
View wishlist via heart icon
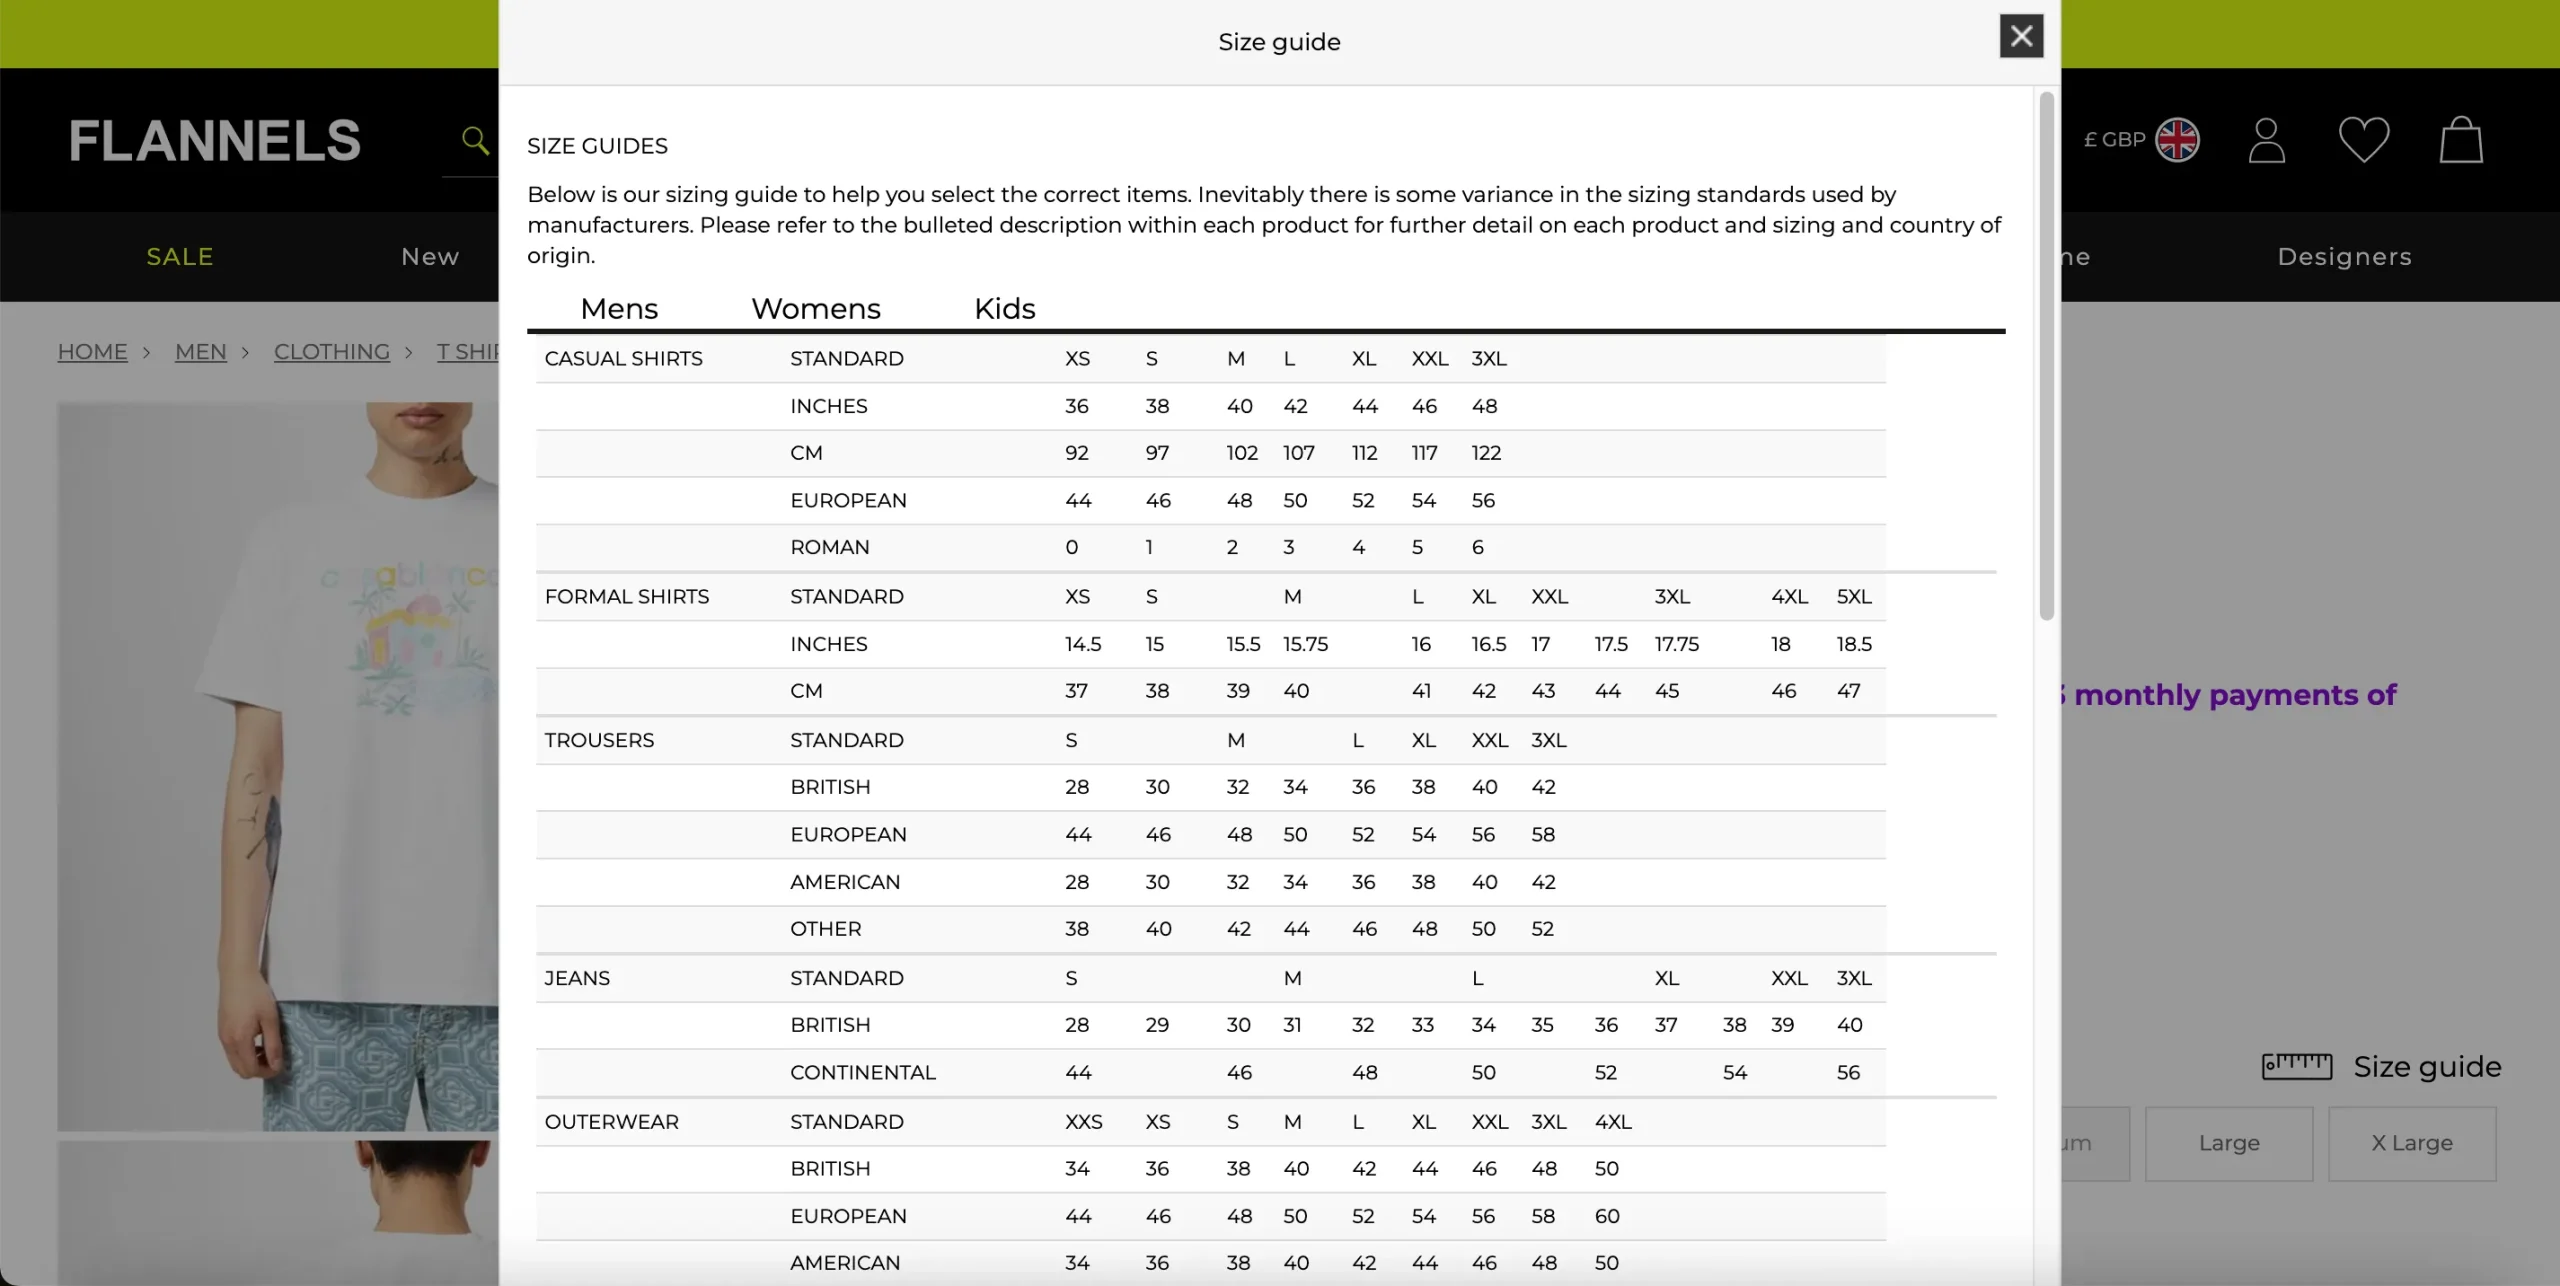(2364, 140)
